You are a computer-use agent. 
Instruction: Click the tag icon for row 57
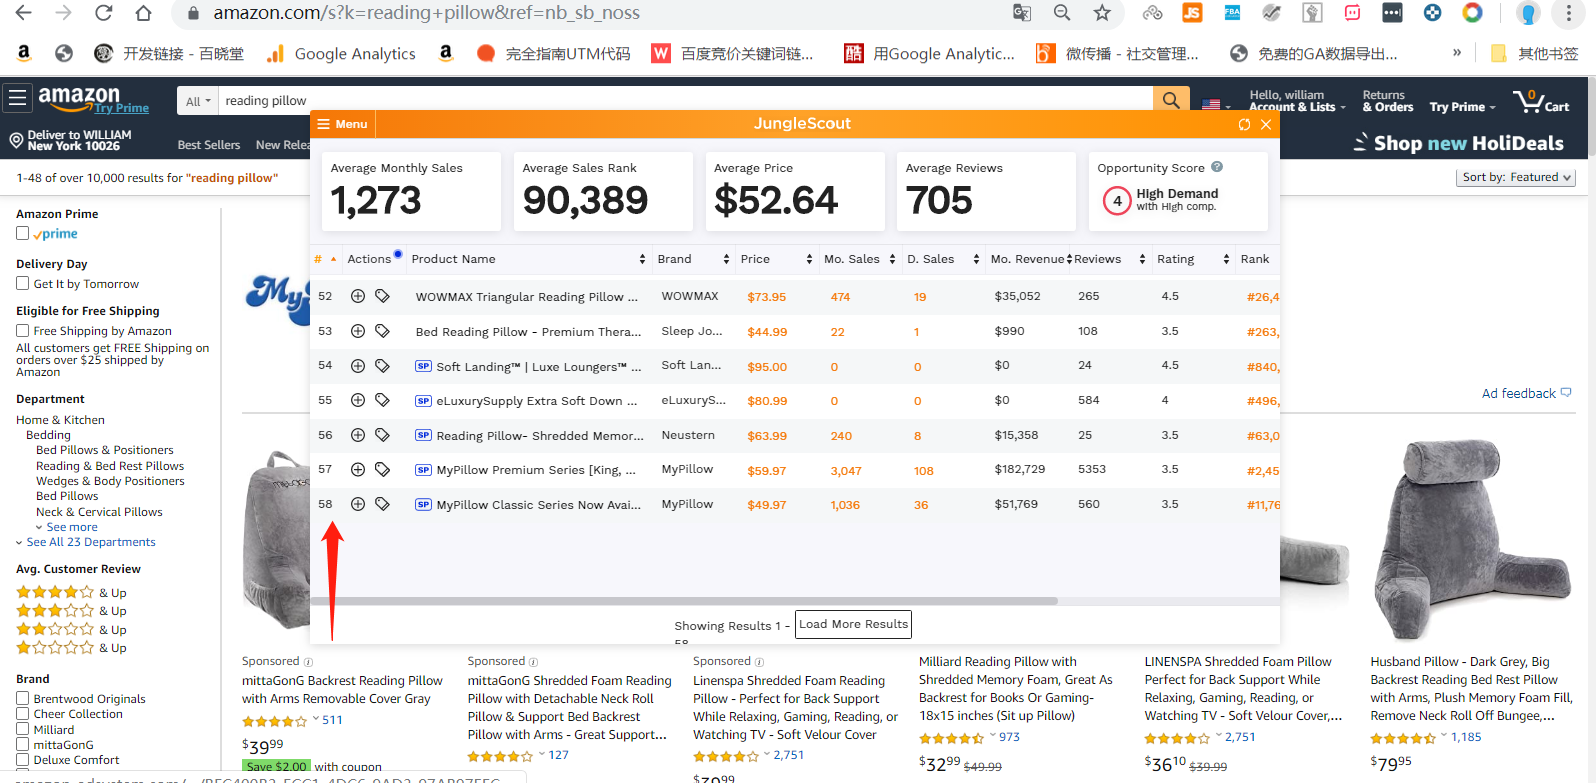pos(382,469)
